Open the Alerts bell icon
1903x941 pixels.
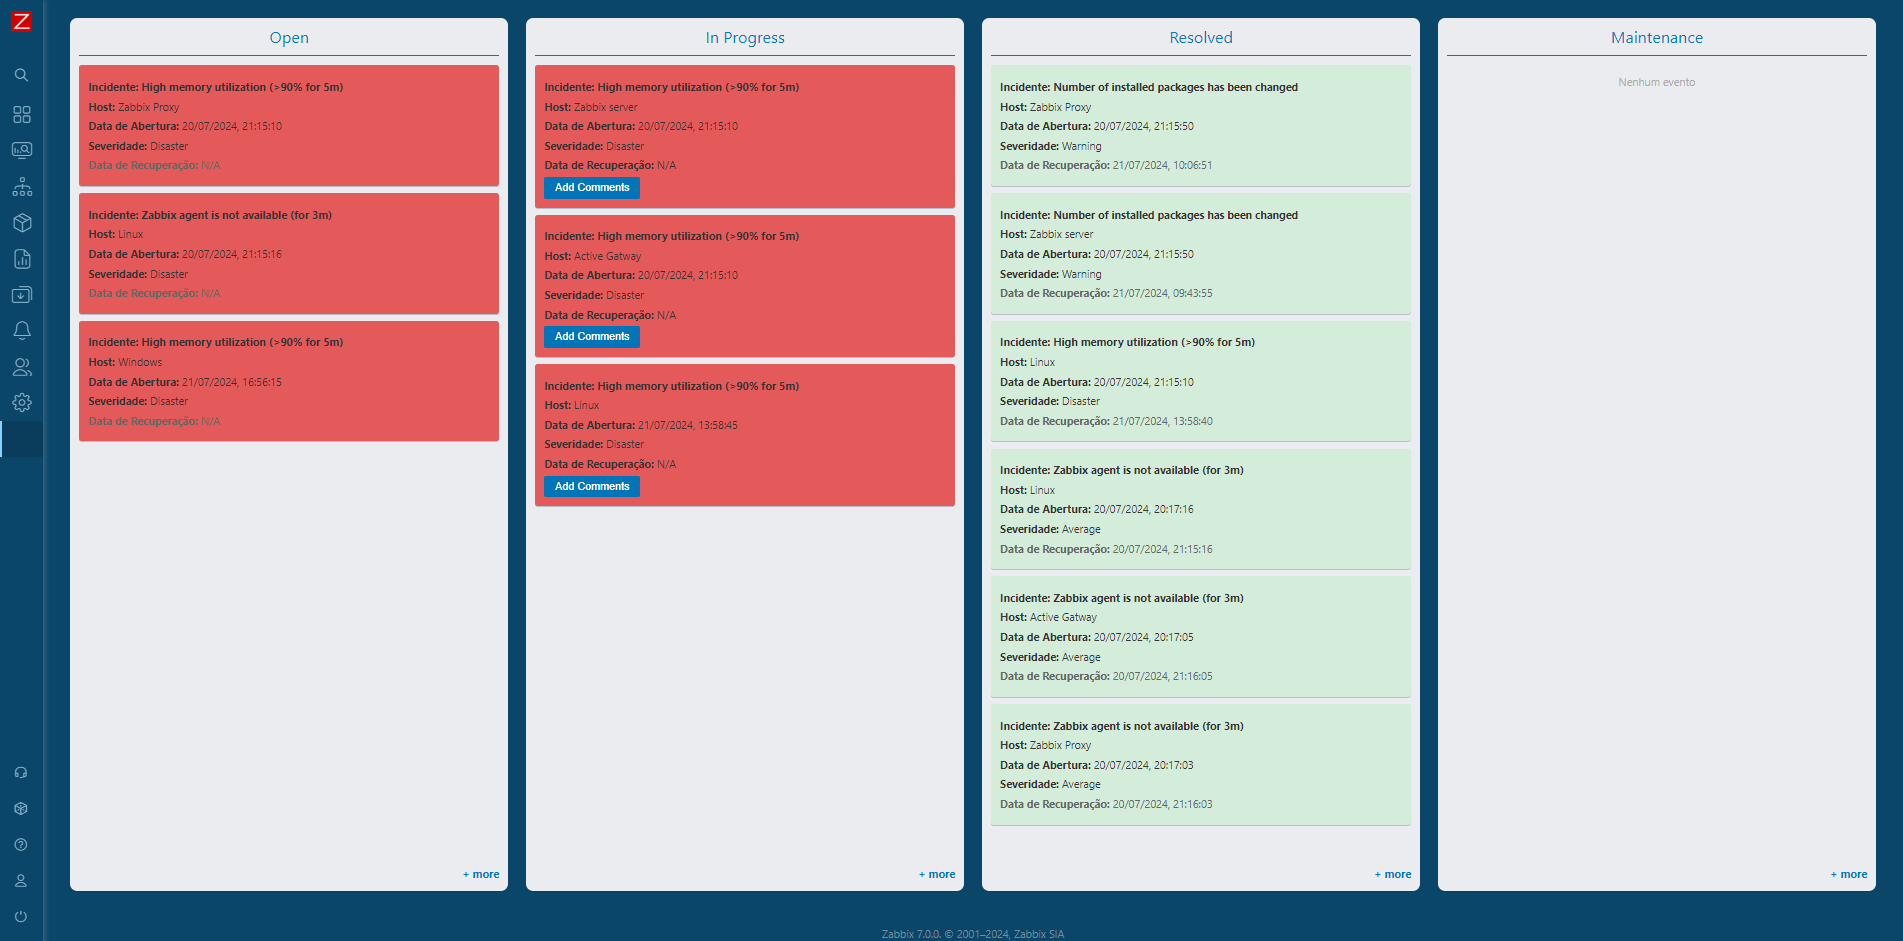21,331
